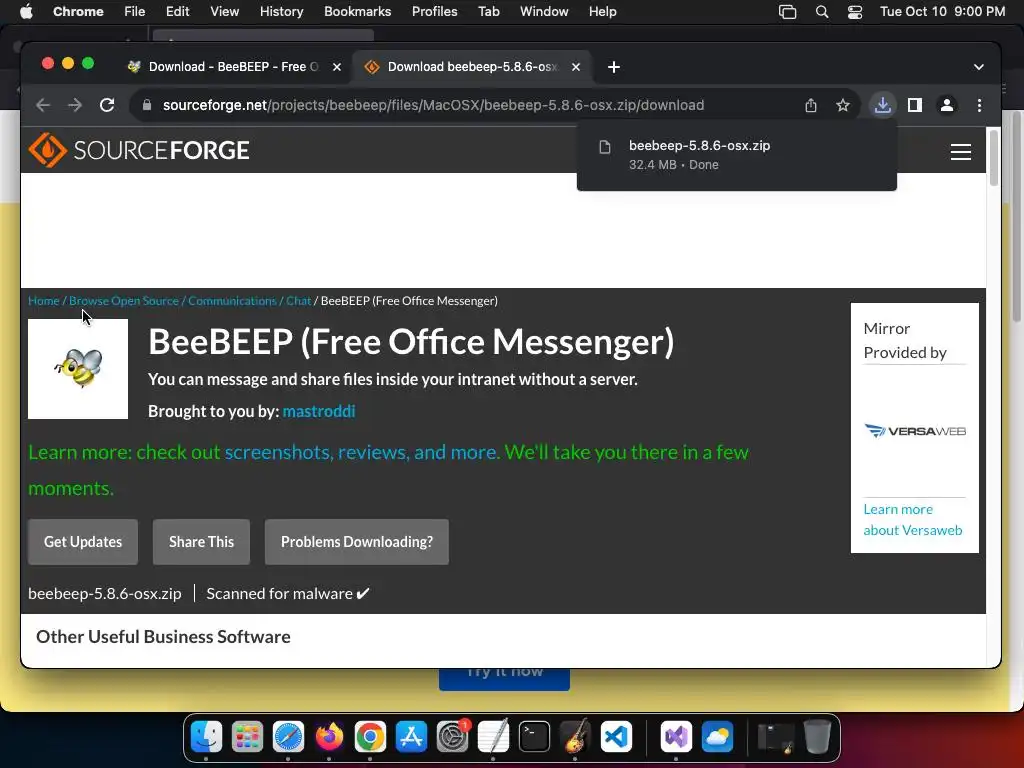The width and height of the screenshot is (1024, 768).
Task: Open Chrome three-dot menu
Action: pos(979,105)
